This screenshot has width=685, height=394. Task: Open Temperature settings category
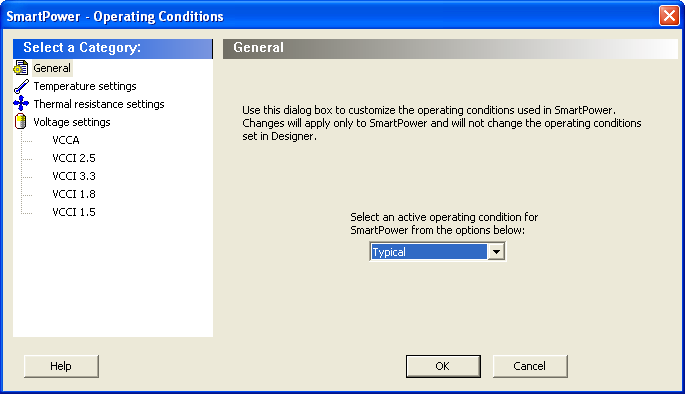coord(85,86)
